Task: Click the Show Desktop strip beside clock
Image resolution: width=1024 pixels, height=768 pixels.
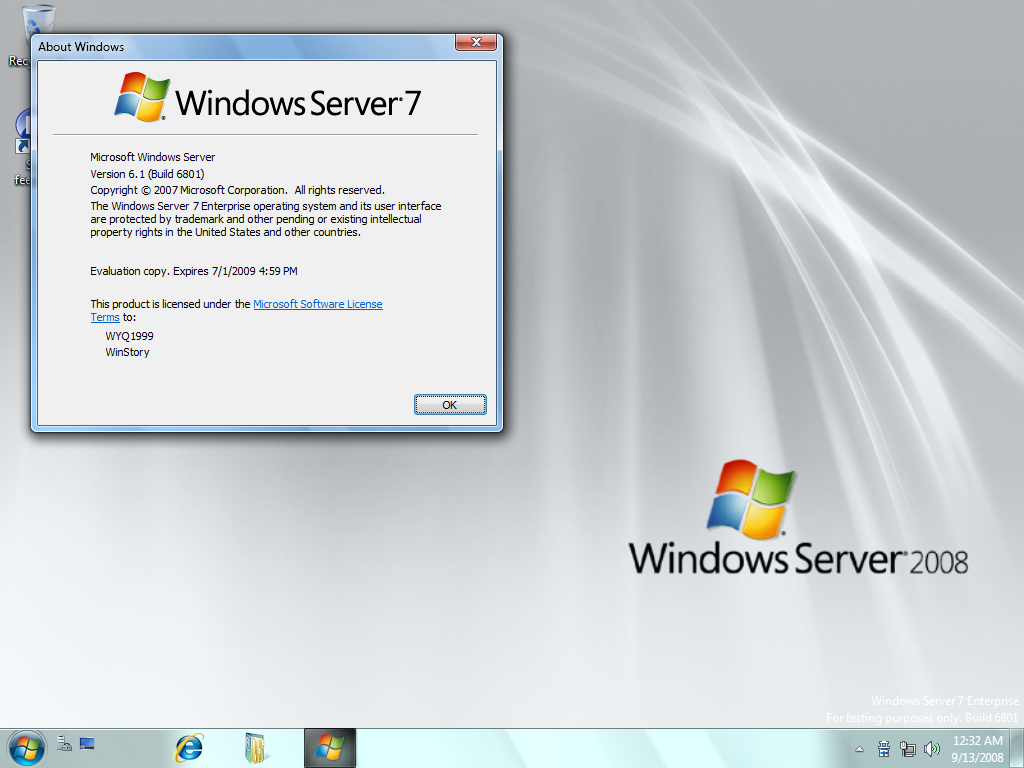Action: point(1017,748)
